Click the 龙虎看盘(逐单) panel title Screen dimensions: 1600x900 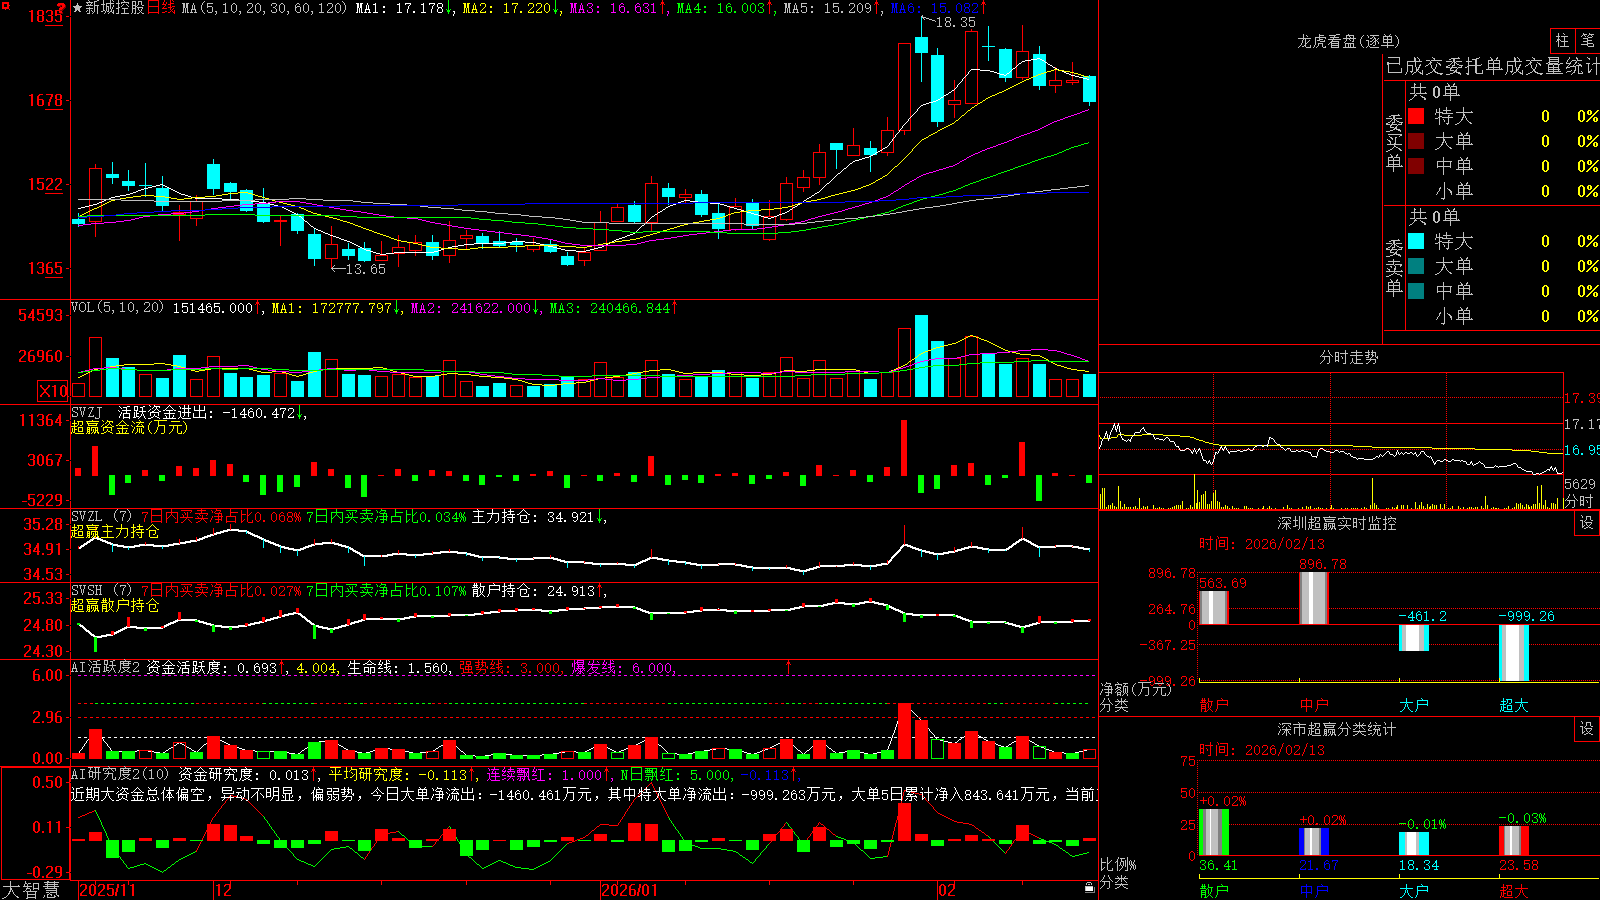click(1349, 41)
